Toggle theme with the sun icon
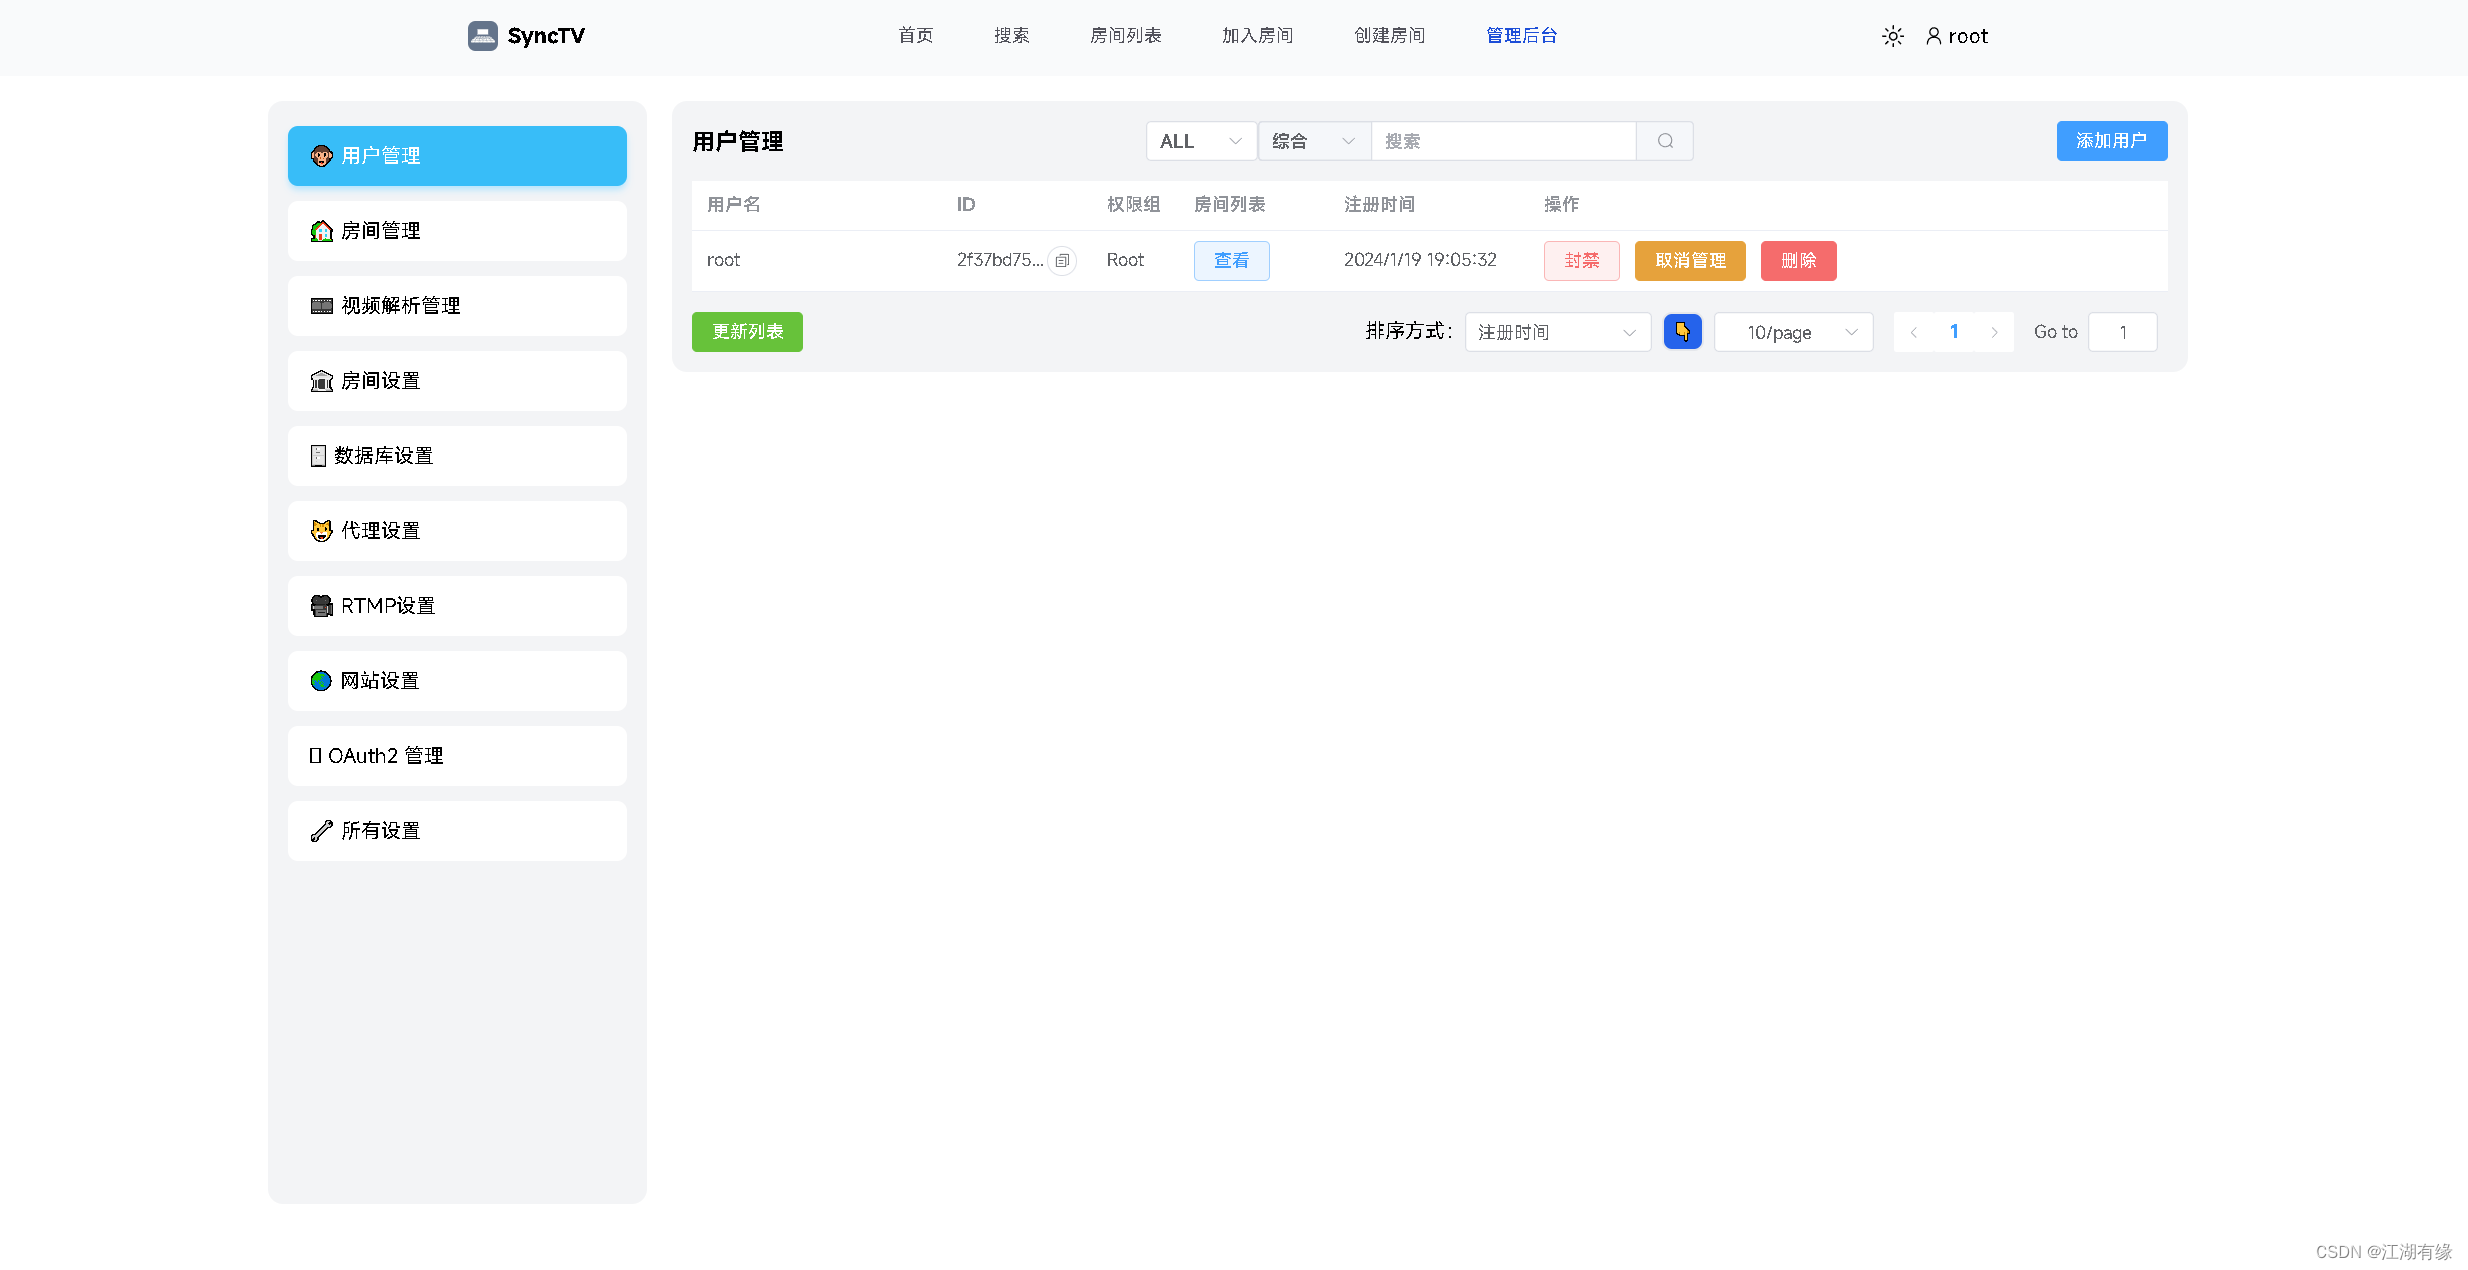Image resolution: width=2468 pixels, height=1270 pixels. [1892, 35]
